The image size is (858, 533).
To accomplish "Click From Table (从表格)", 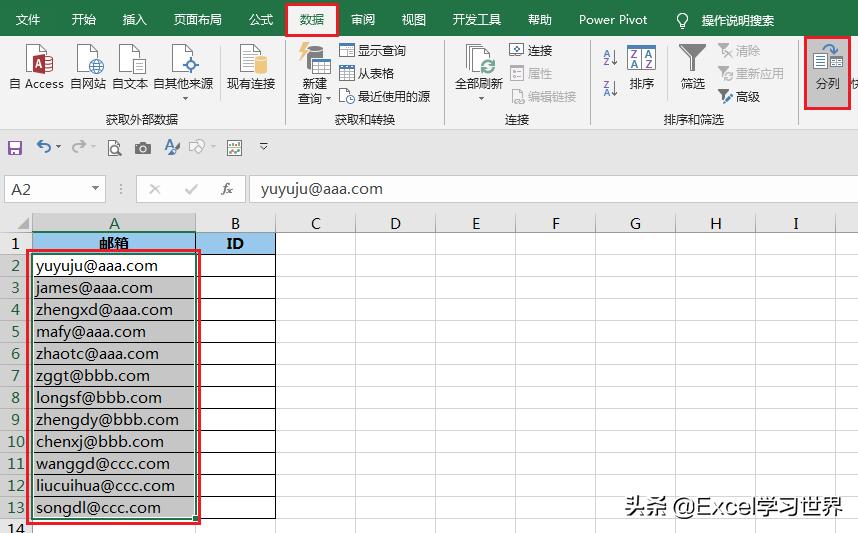I will tap(367, 73).
